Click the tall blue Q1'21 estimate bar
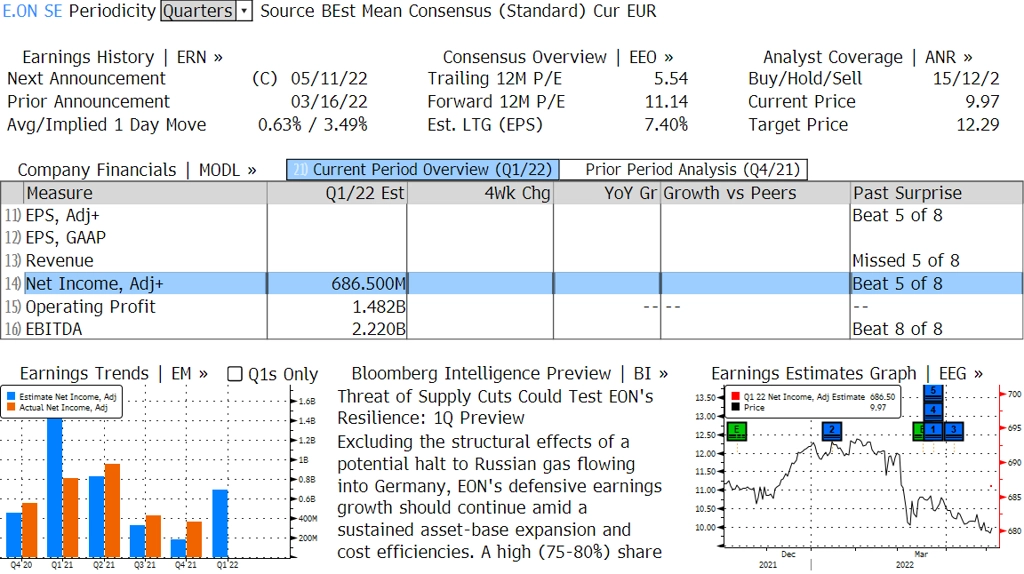This screenshot has height=574, width=1024. (55, 487)
